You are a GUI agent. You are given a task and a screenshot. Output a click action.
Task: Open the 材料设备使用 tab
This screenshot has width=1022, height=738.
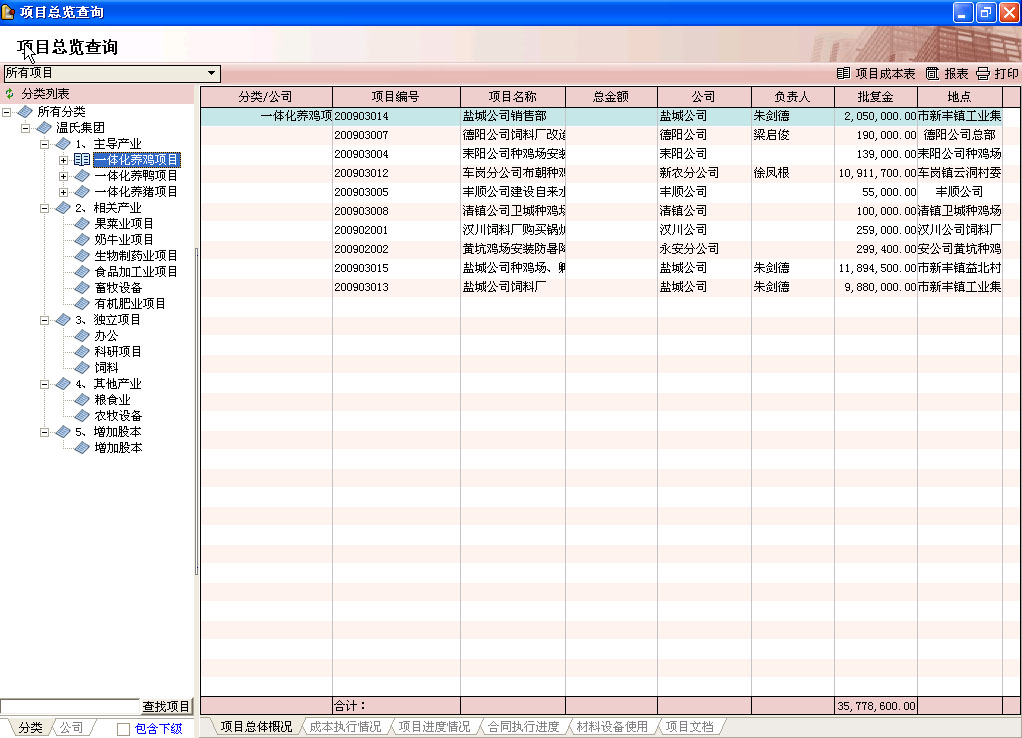[x=612, y=726]
